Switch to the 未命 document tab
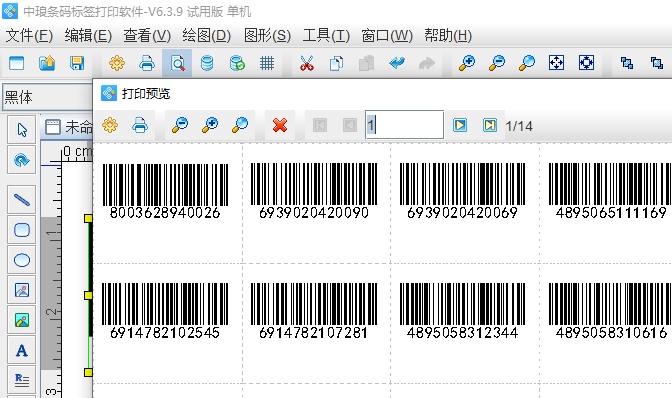This screenshot has width=672, height=398. point(69,127)
